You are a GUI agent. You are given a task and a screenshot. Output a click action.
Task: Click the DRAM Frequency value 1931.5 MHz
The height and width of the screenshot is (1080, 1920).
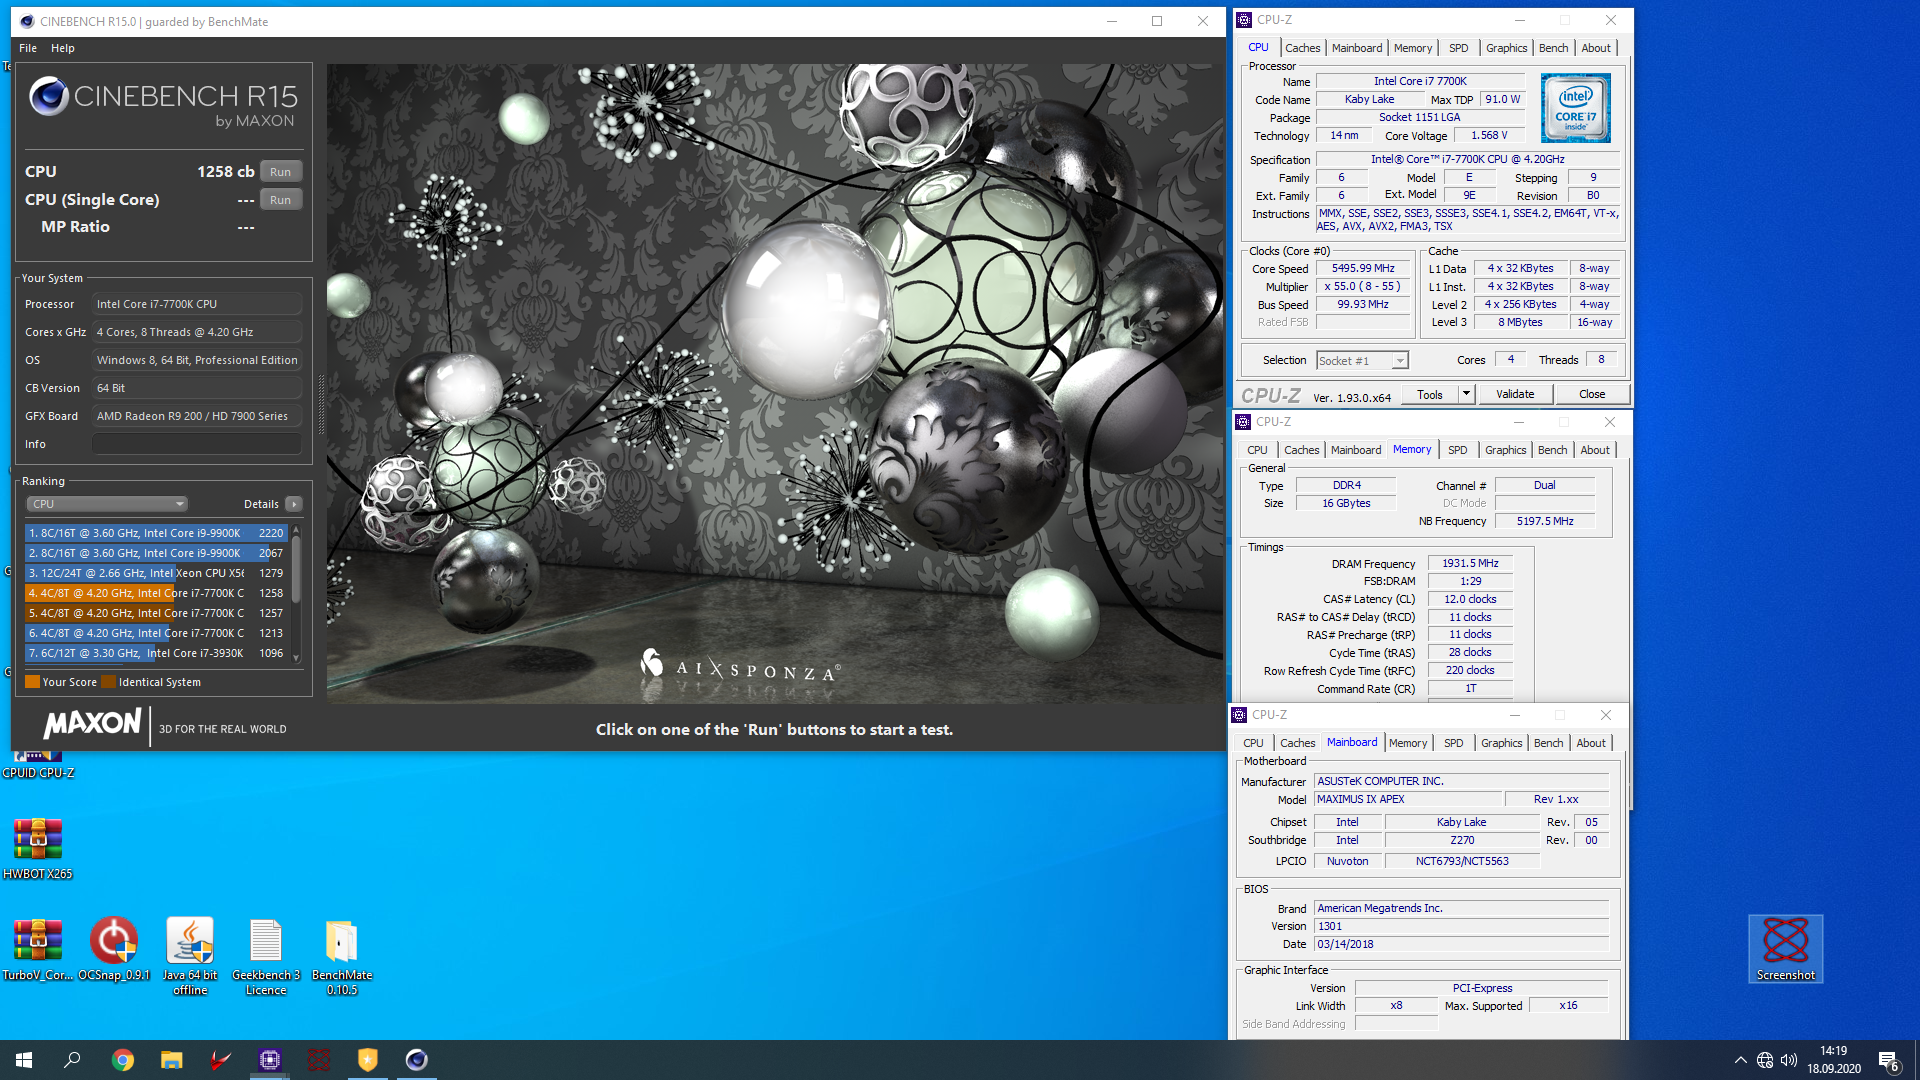pyautogui.click(x=1470, y=564)
